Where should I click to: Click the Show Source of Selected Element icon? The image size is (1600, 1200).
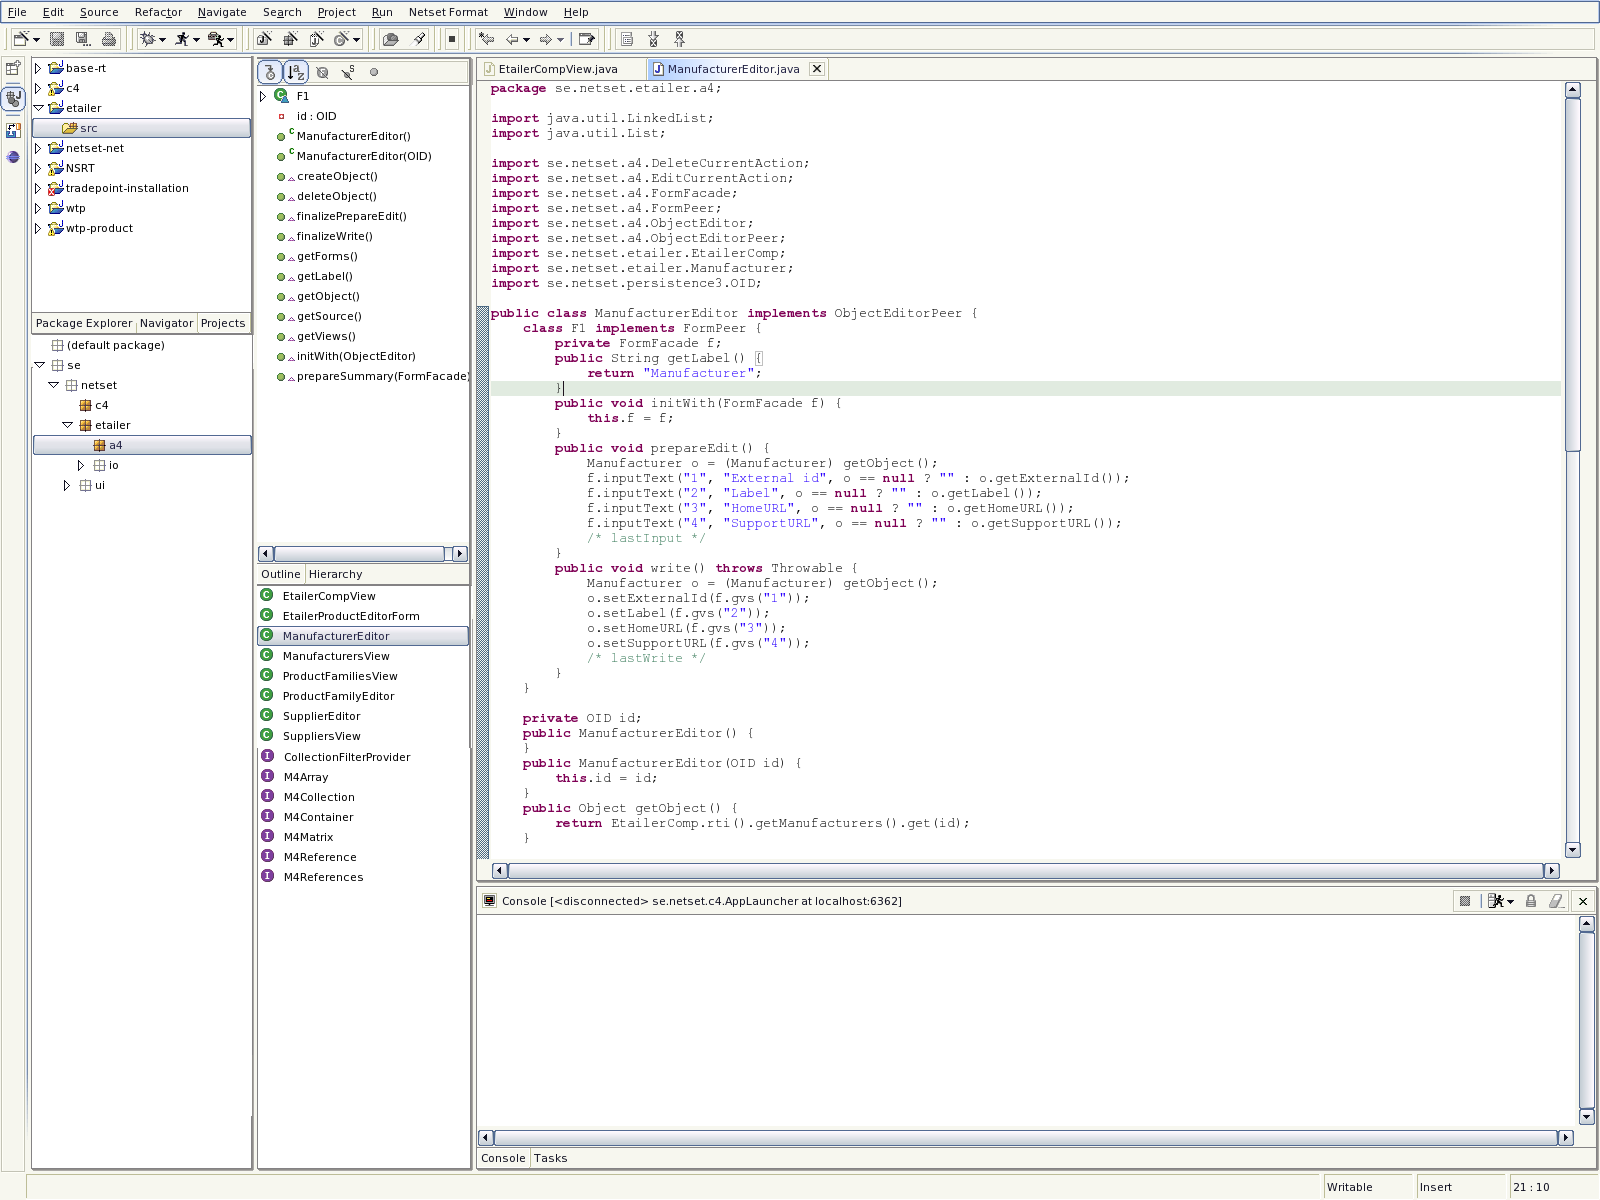[x=627, y=39]
